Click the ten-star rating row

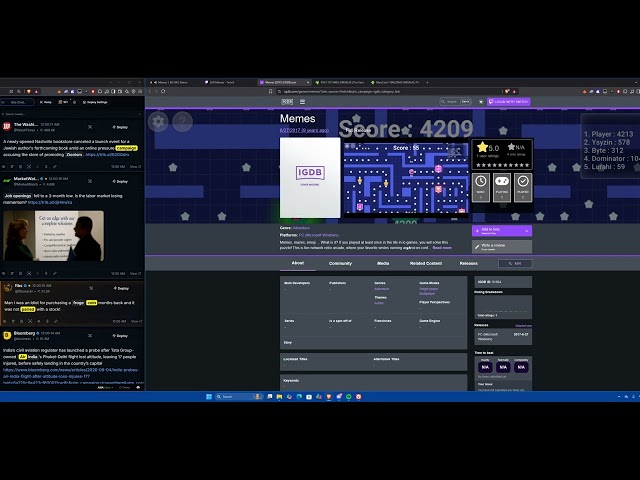502,165
